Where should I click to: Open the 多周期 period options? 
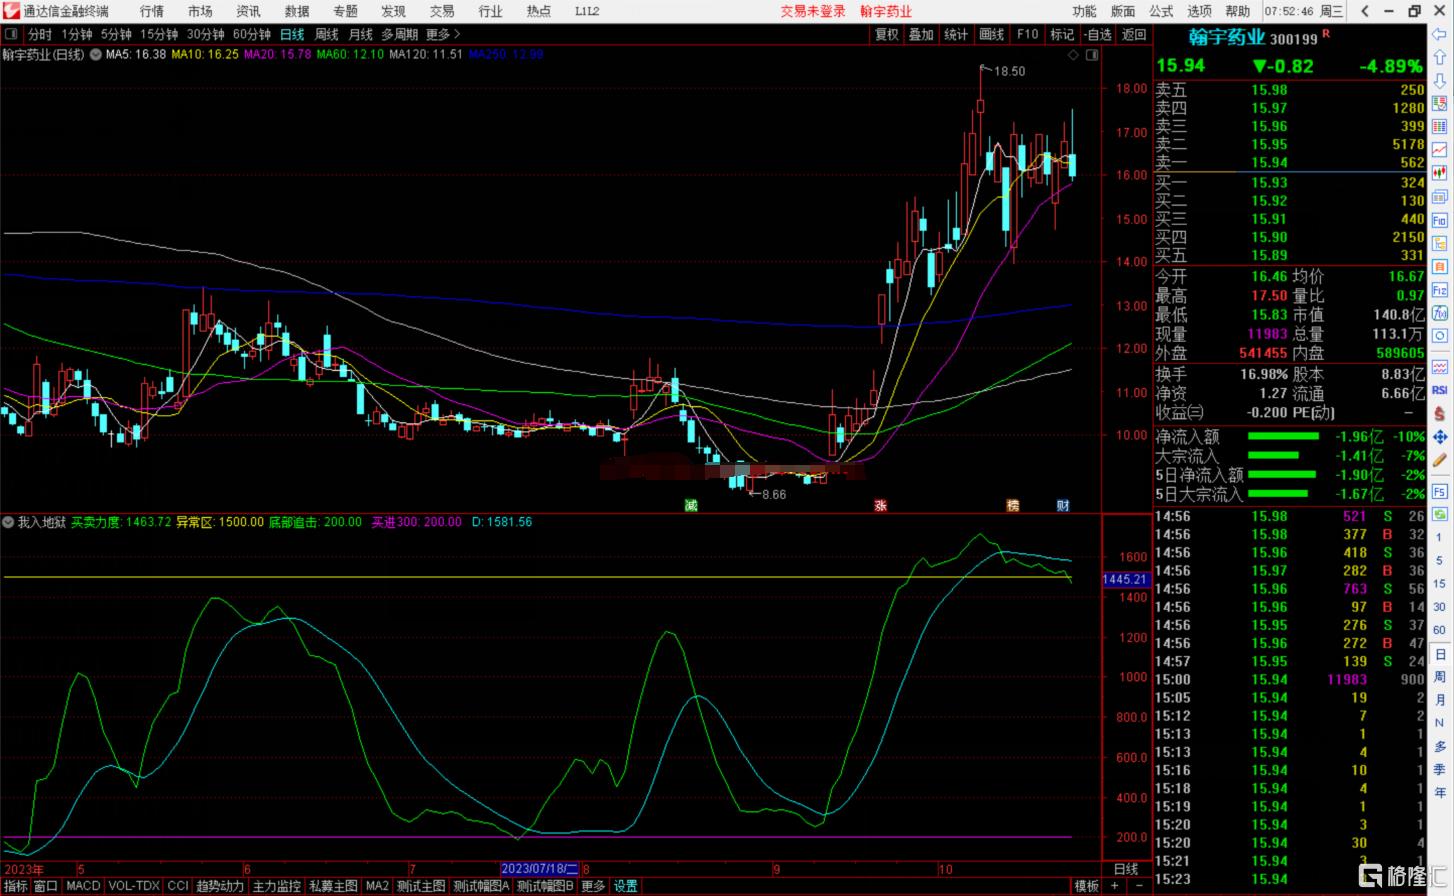[399, 34]
